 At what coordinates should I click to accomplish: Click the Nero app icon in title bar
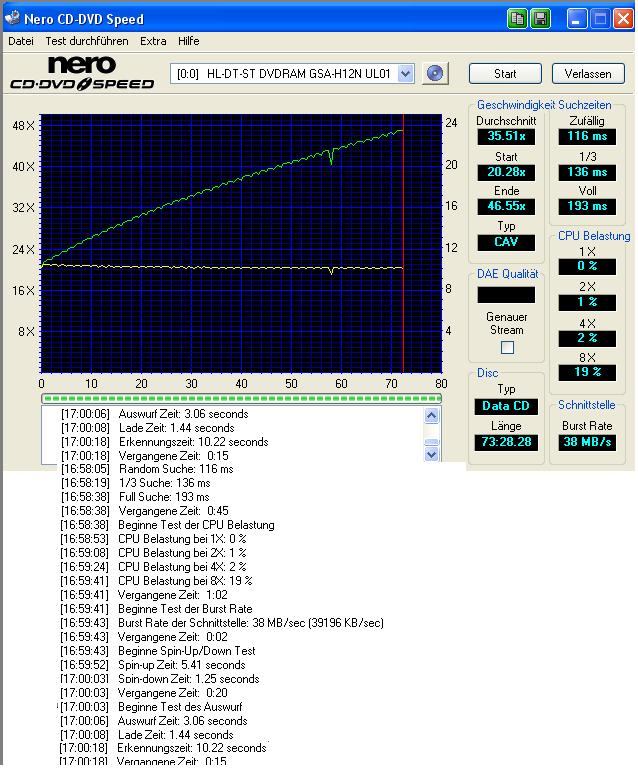[x=12, y=18]
